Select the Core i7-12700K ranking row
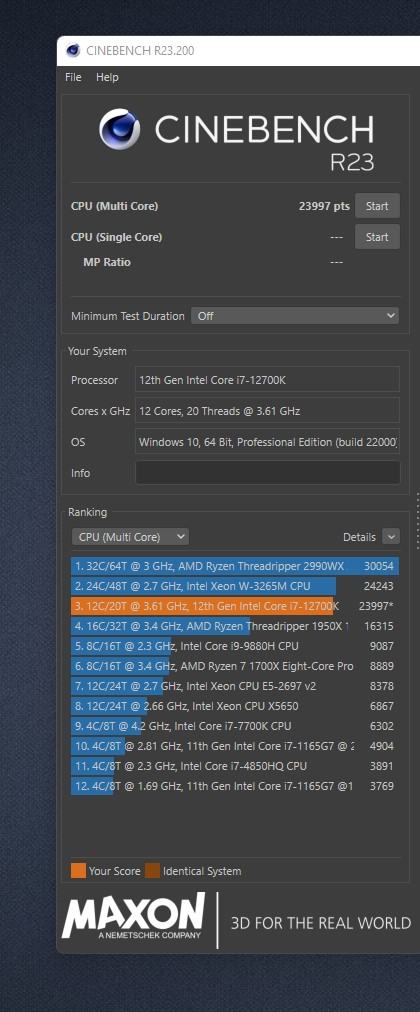420x1012 pixels. coord(235,606)
